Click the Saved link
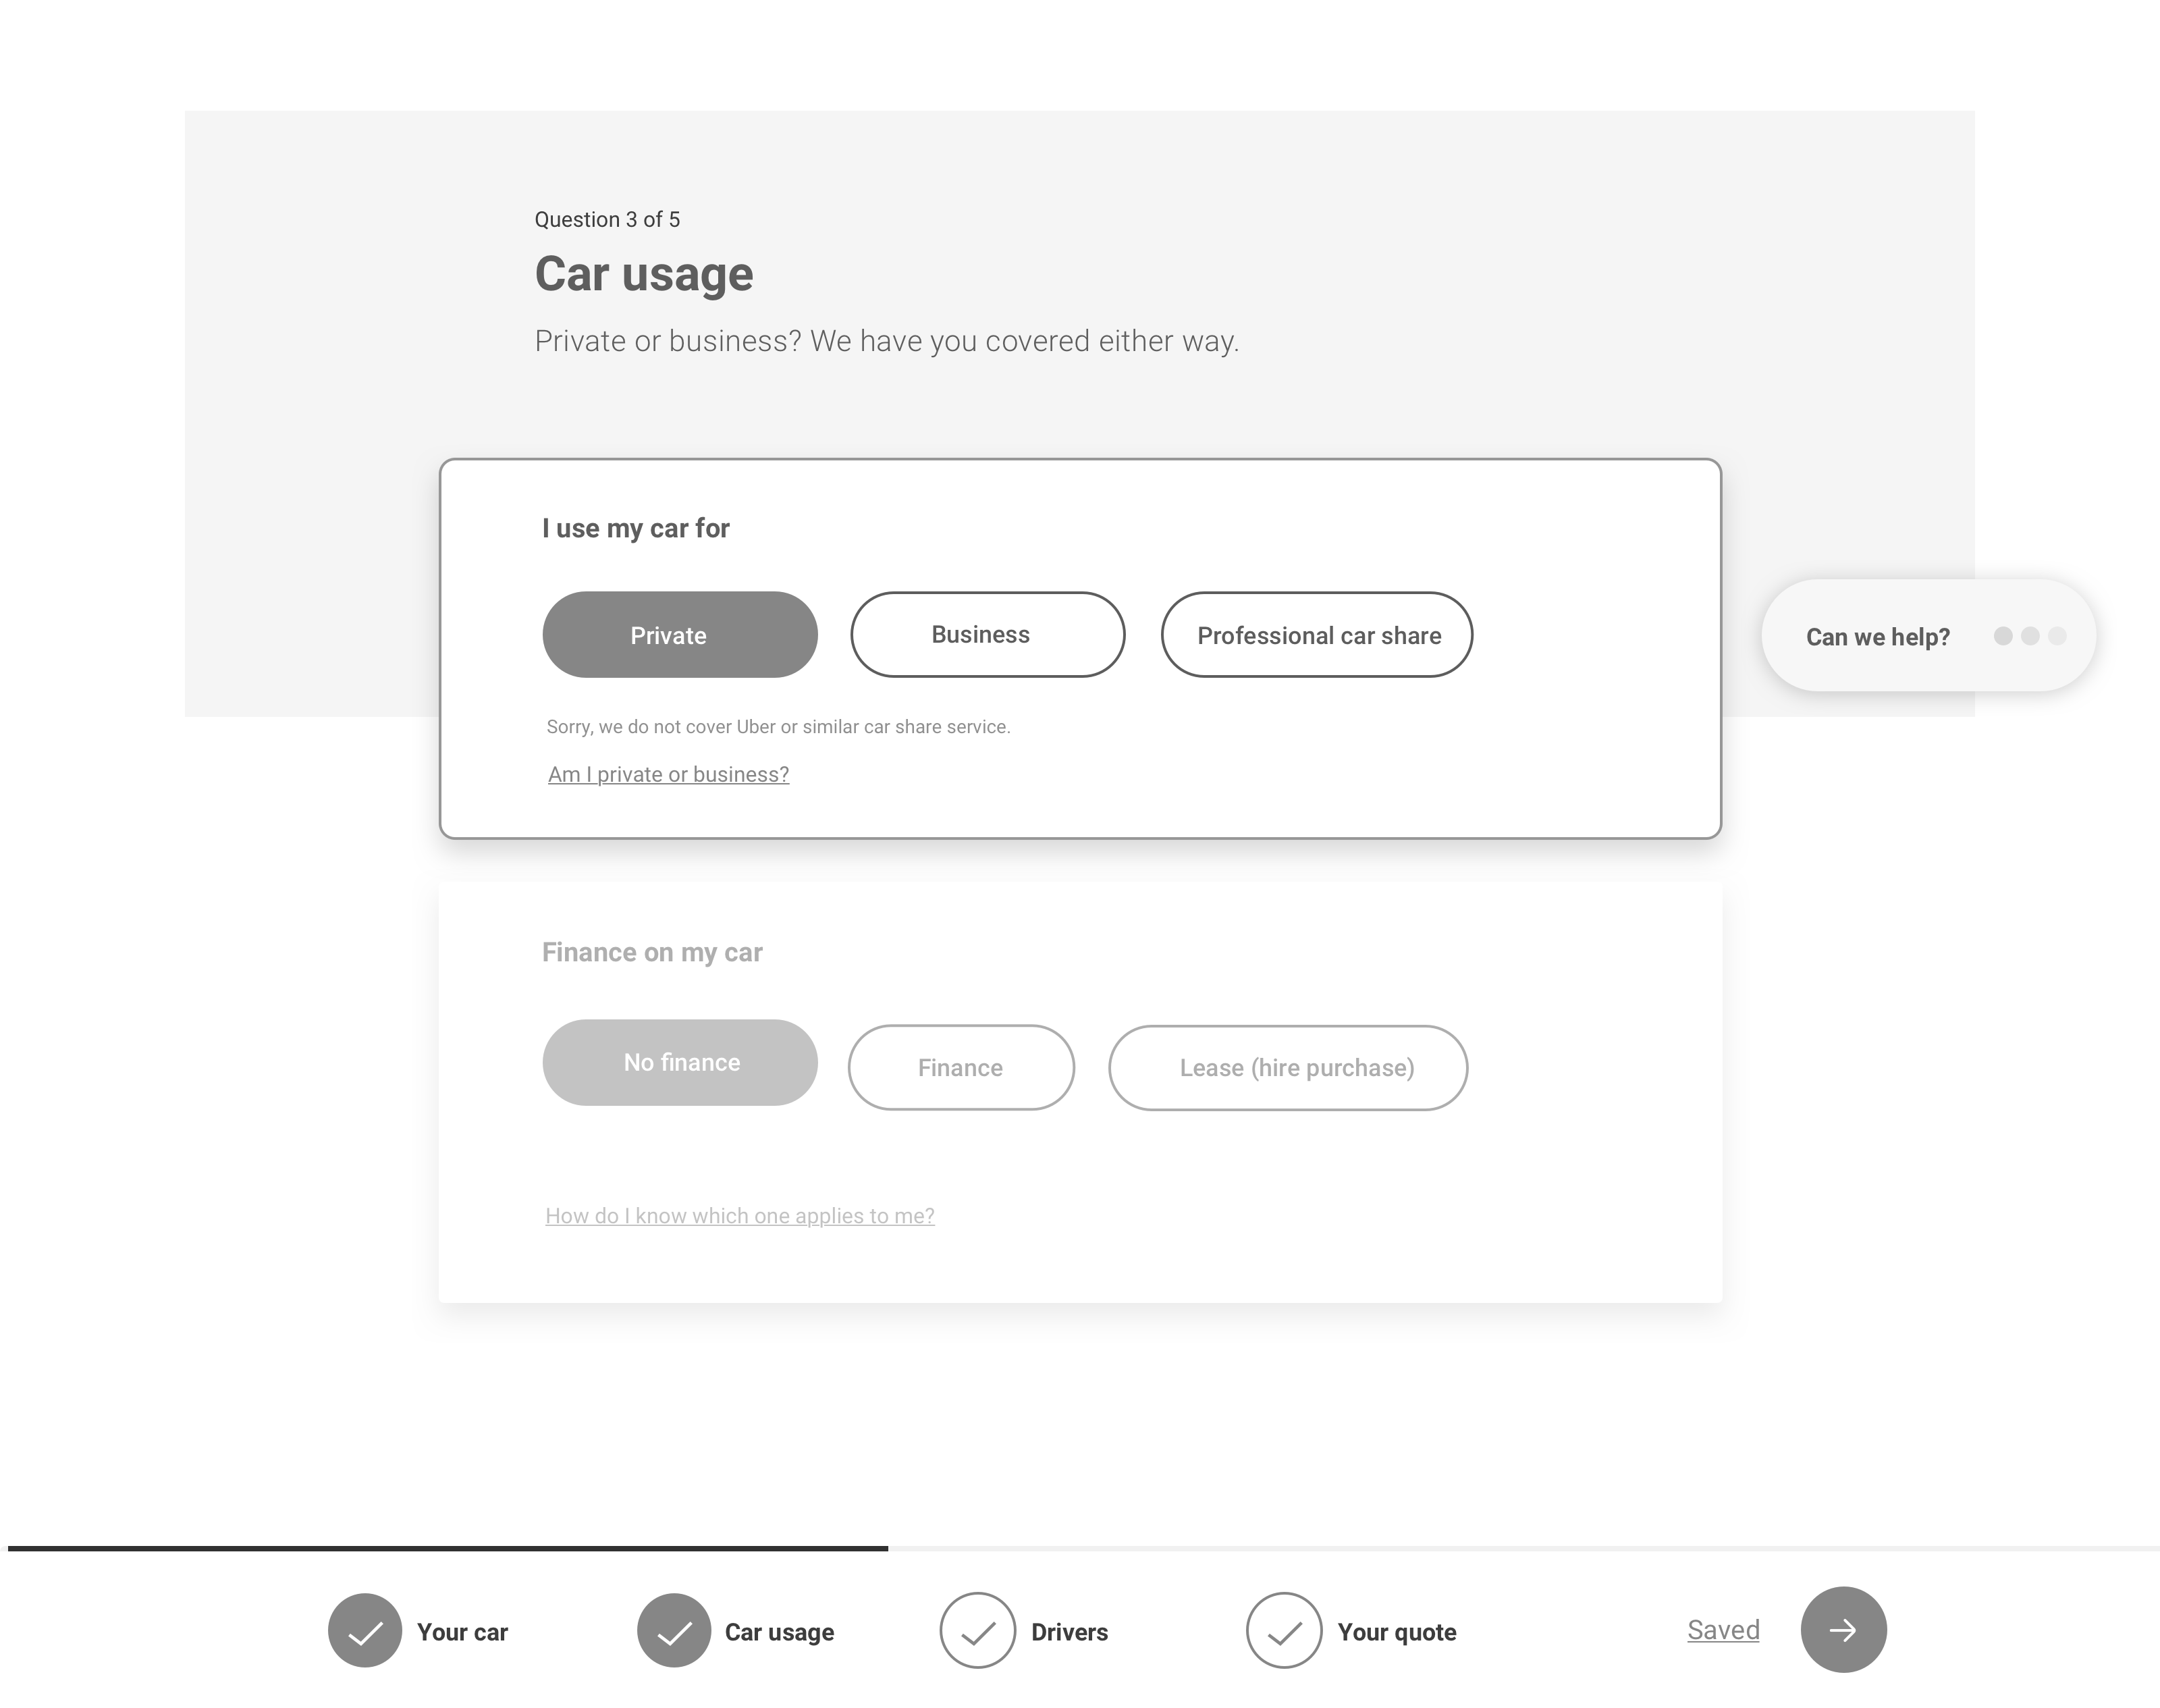2160x1708 pixels. [x=1723, y=1630]
